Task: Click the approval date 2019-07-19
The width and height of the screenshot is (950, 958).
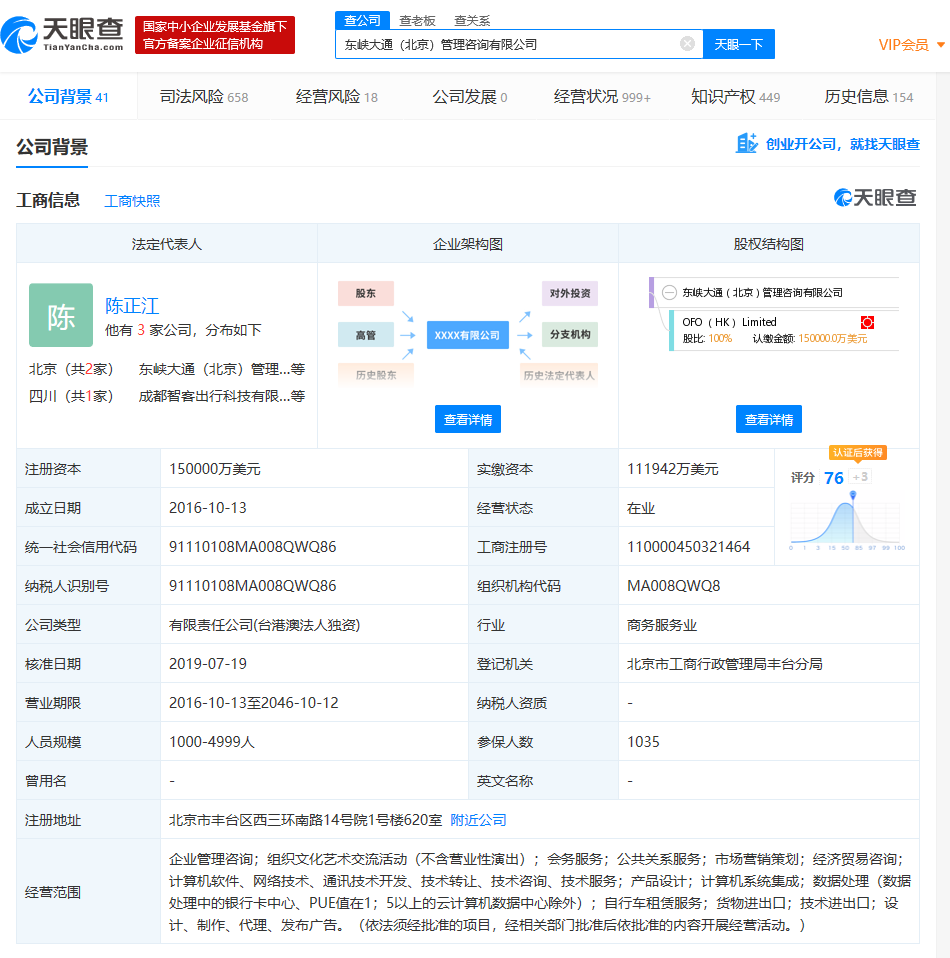Action: (208, 664)
